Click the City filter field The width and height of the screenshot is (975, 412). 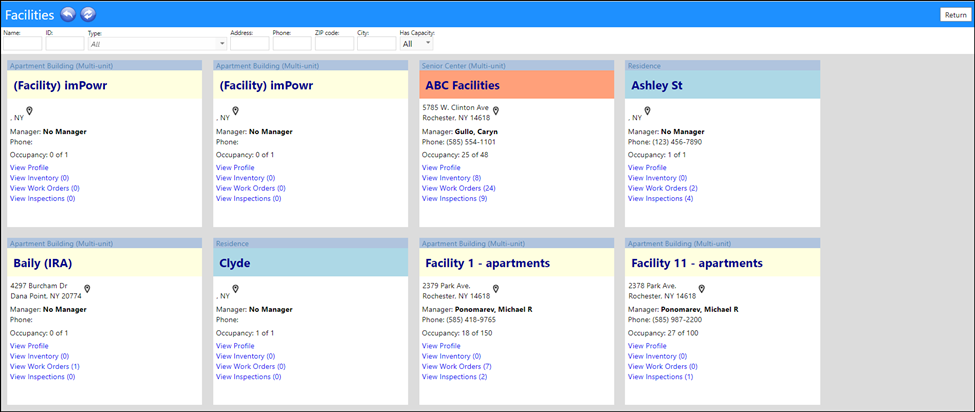tap(377, 43)
